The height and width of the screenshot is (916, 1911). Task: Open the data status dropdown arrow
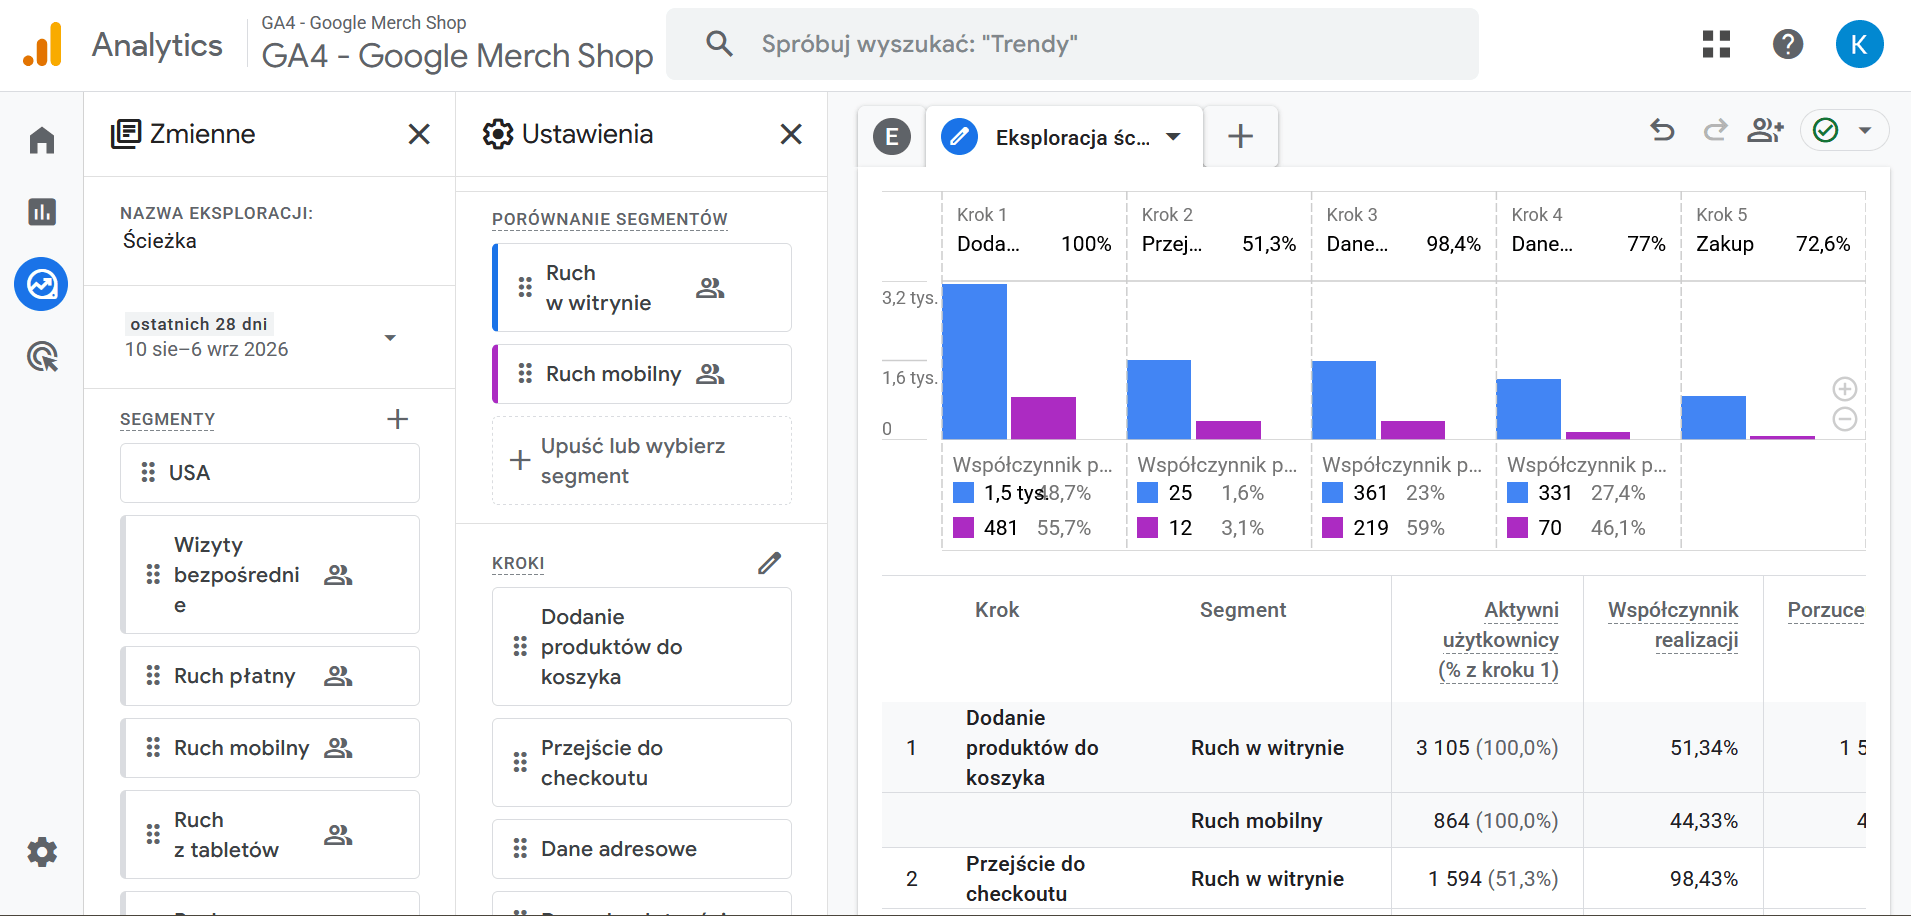[x=1865, y=130]
